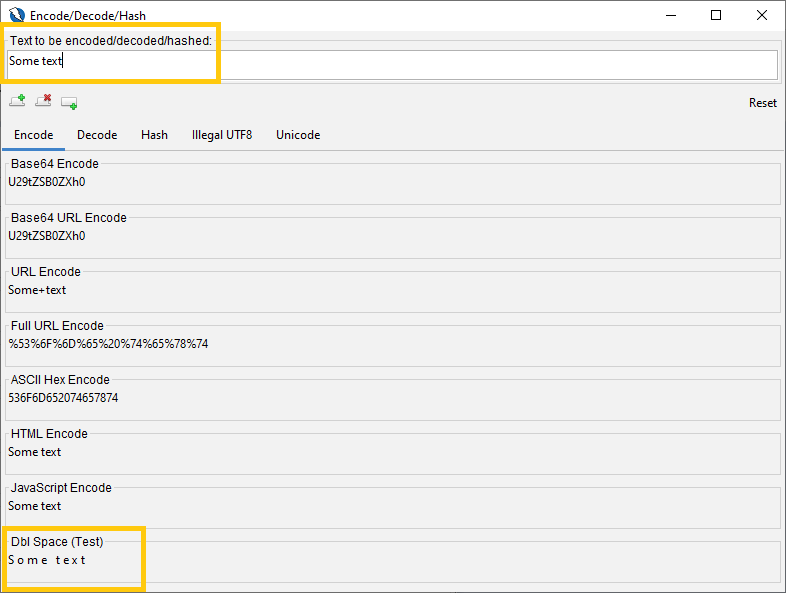Click the remove tab icon with red X
Image resolution: width=786 pixels, height=593 pixels.
tap(43, 101)
